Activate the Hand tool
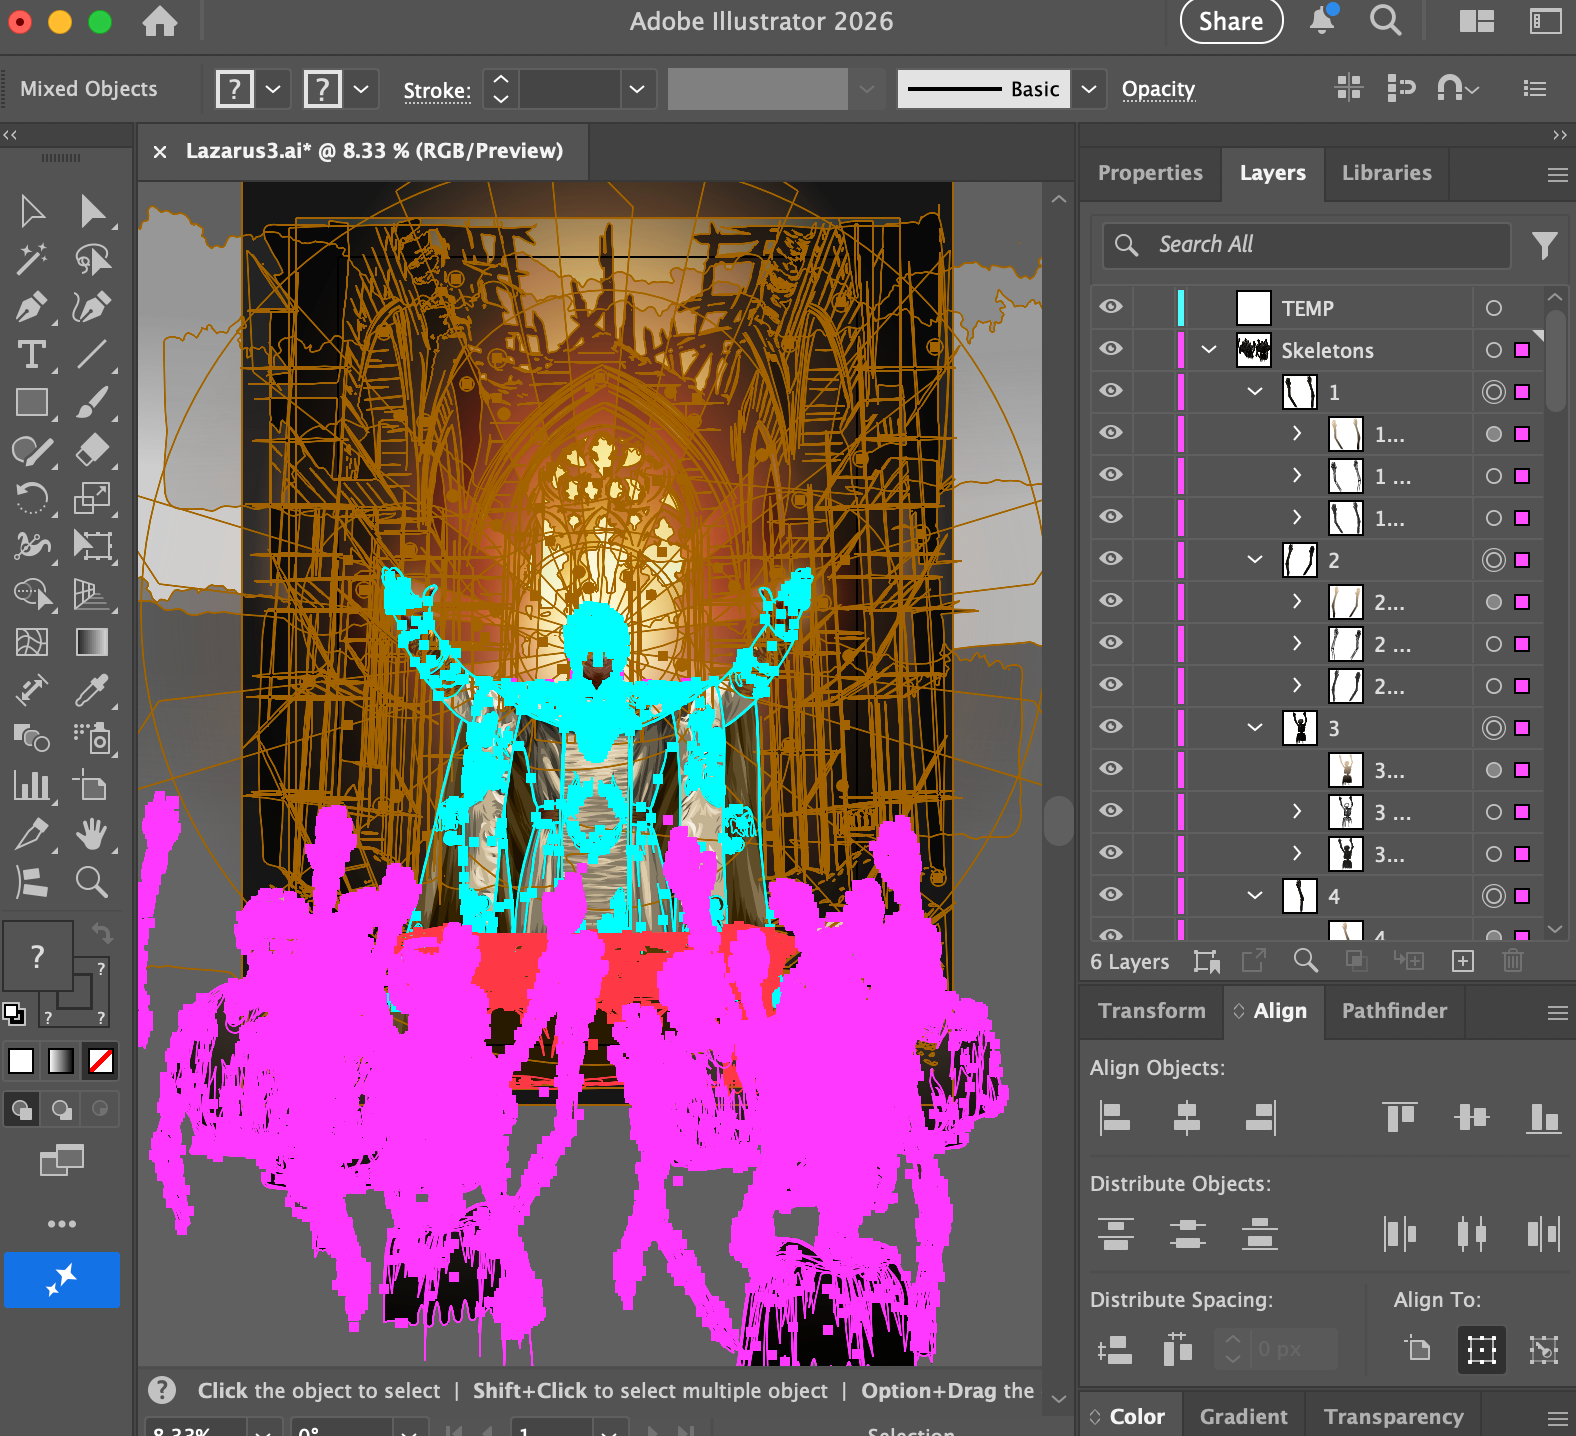The image size is (1576, 1436). click(92, 834)
